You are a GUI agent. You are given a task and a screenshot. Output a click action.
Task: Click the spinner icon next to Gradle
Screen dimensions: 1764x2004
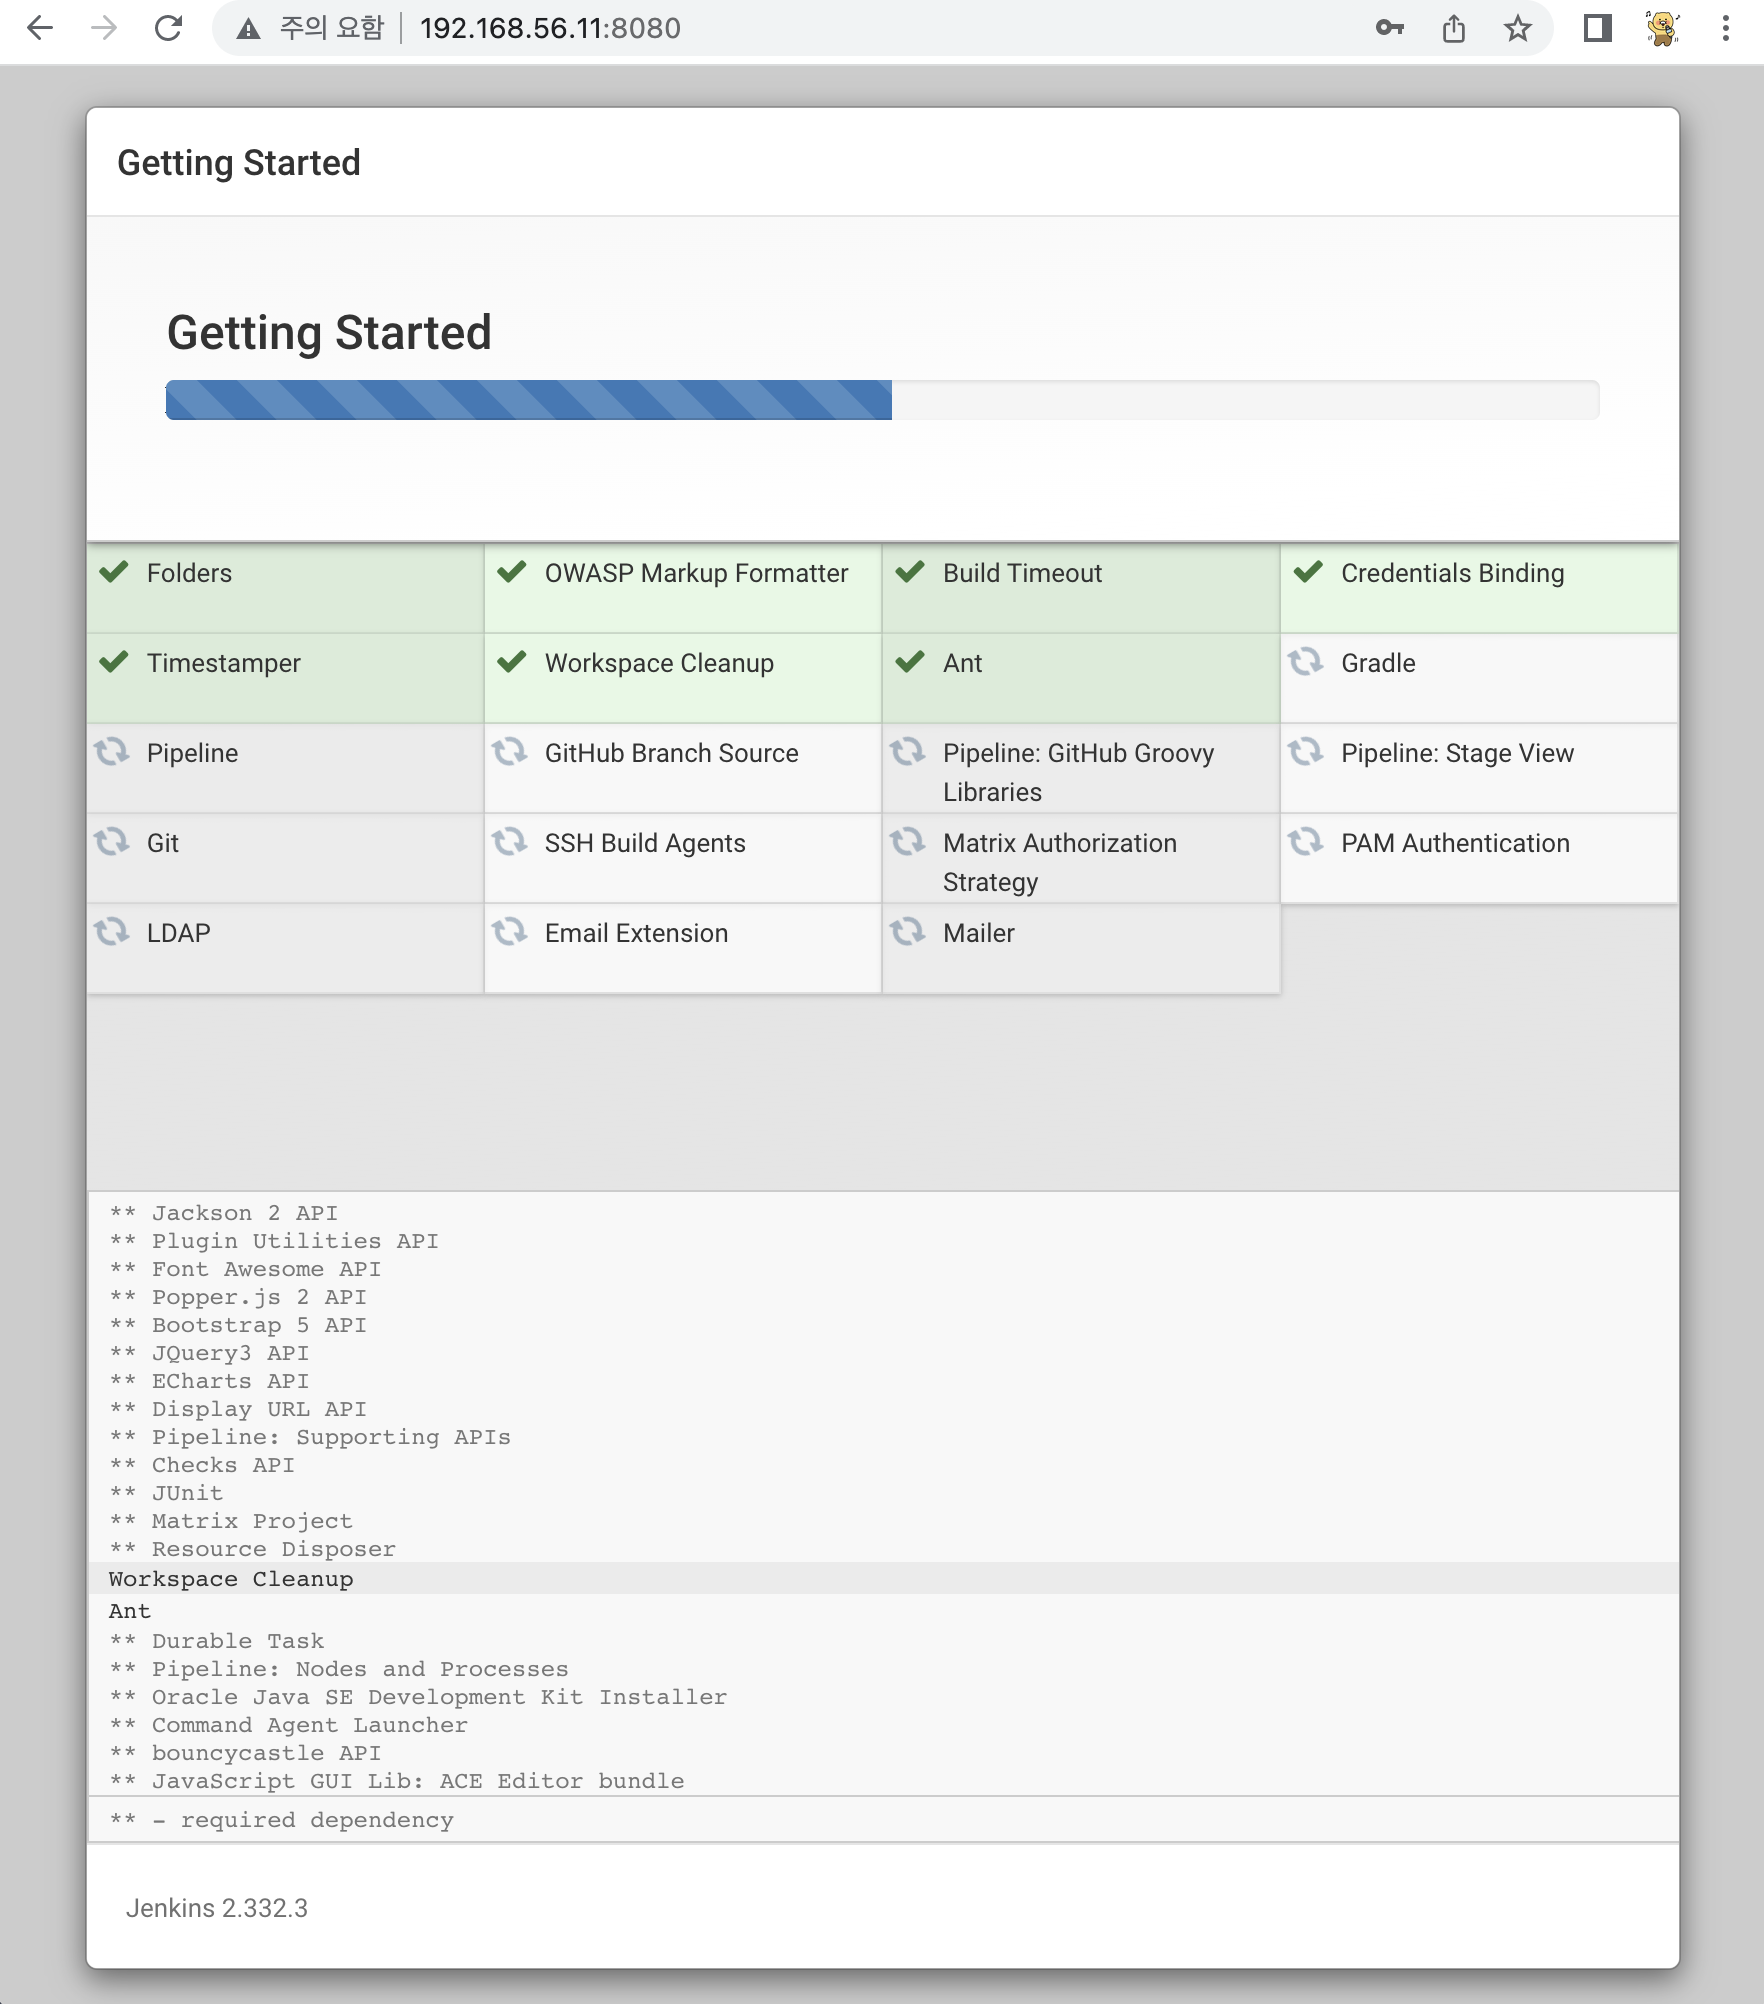click(1306, 661)
